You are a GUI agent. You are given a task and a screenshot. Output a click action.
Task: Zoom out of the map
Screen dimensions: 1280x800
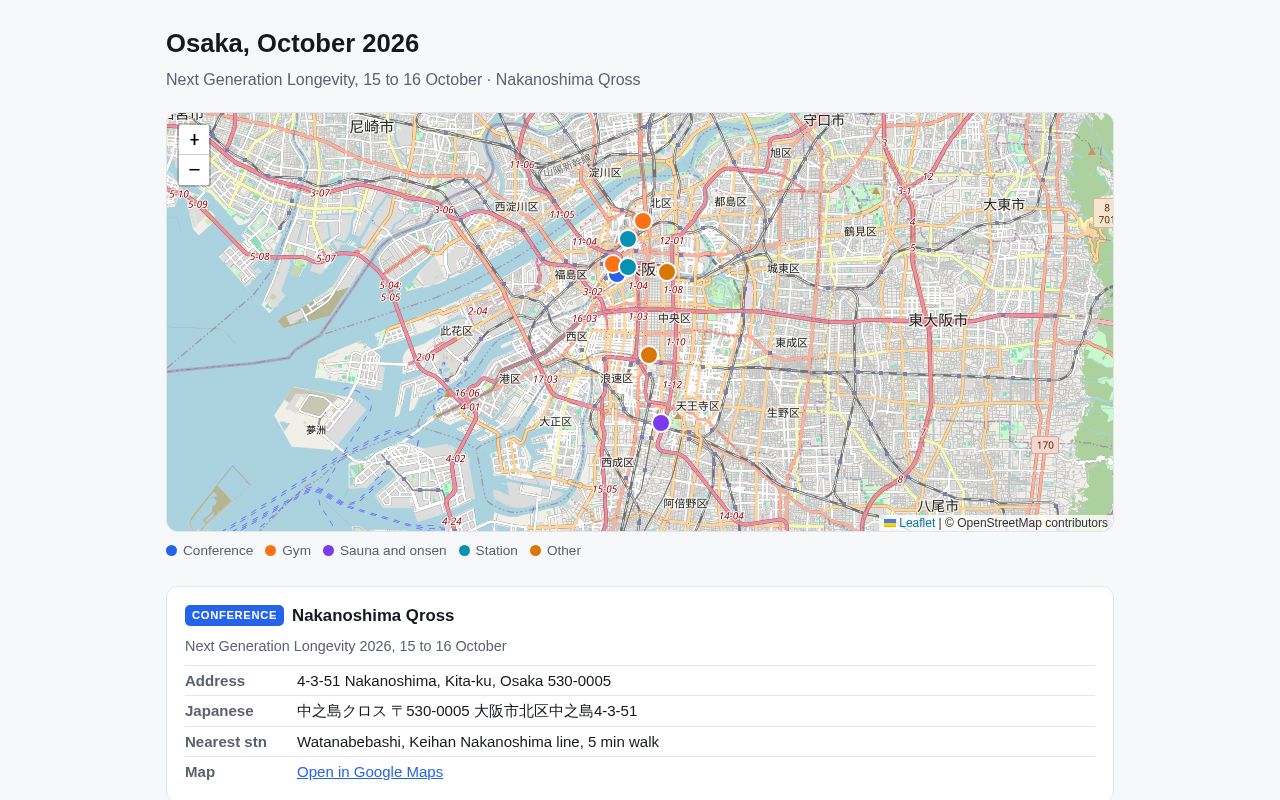click(194, 170)
